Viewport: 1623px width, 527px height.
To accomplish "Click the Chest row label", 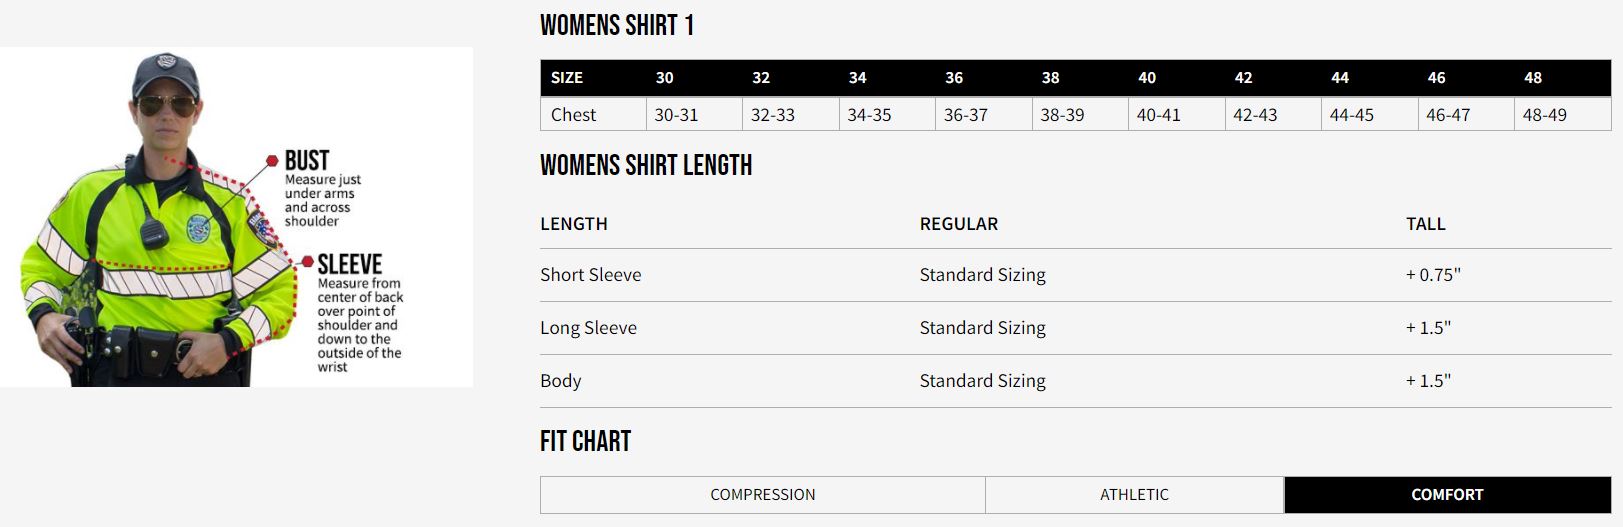I will 573,115.
